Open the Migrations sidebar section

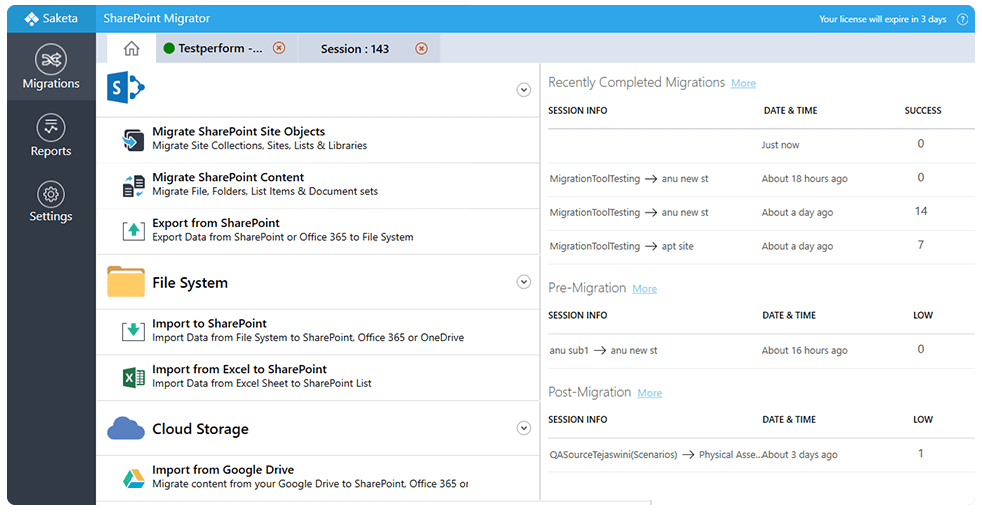click(51, 67)
